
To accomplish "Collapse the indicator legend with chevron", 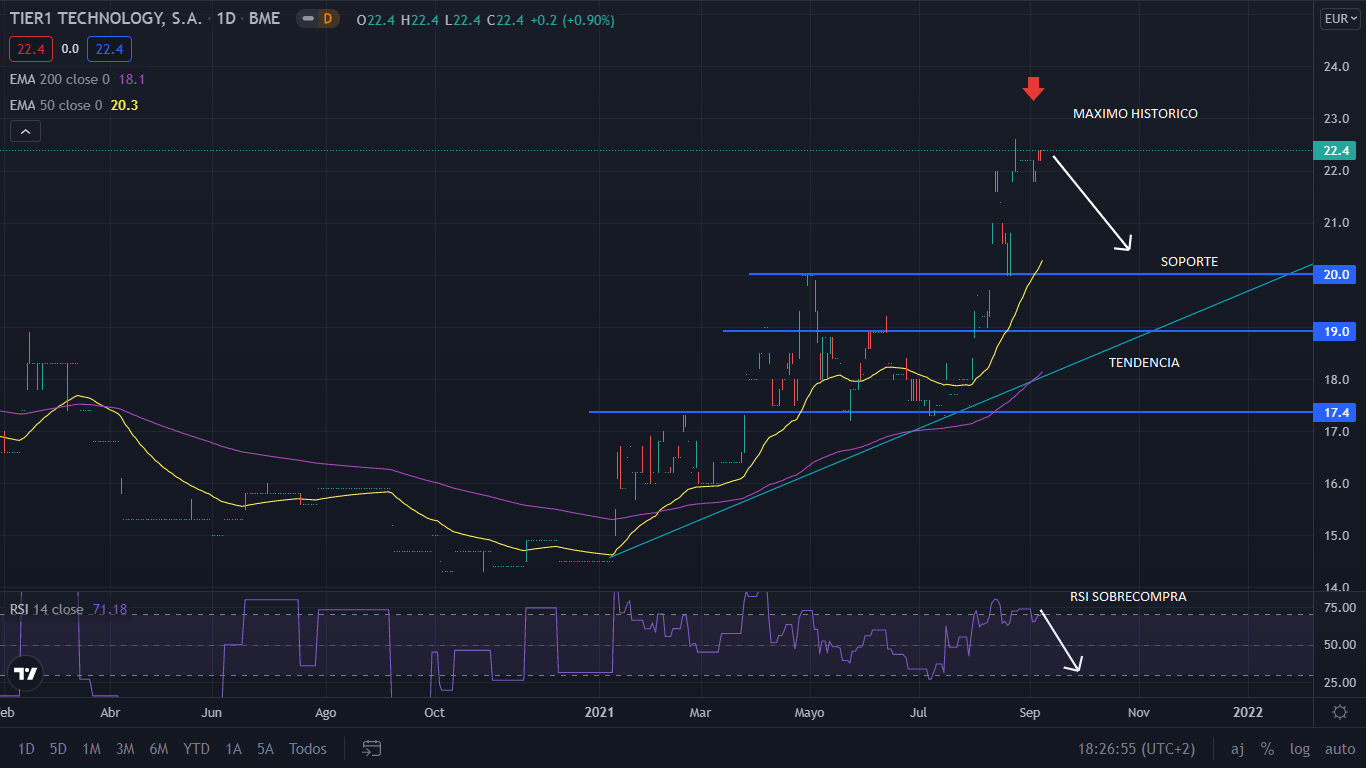I will point(26,131).
